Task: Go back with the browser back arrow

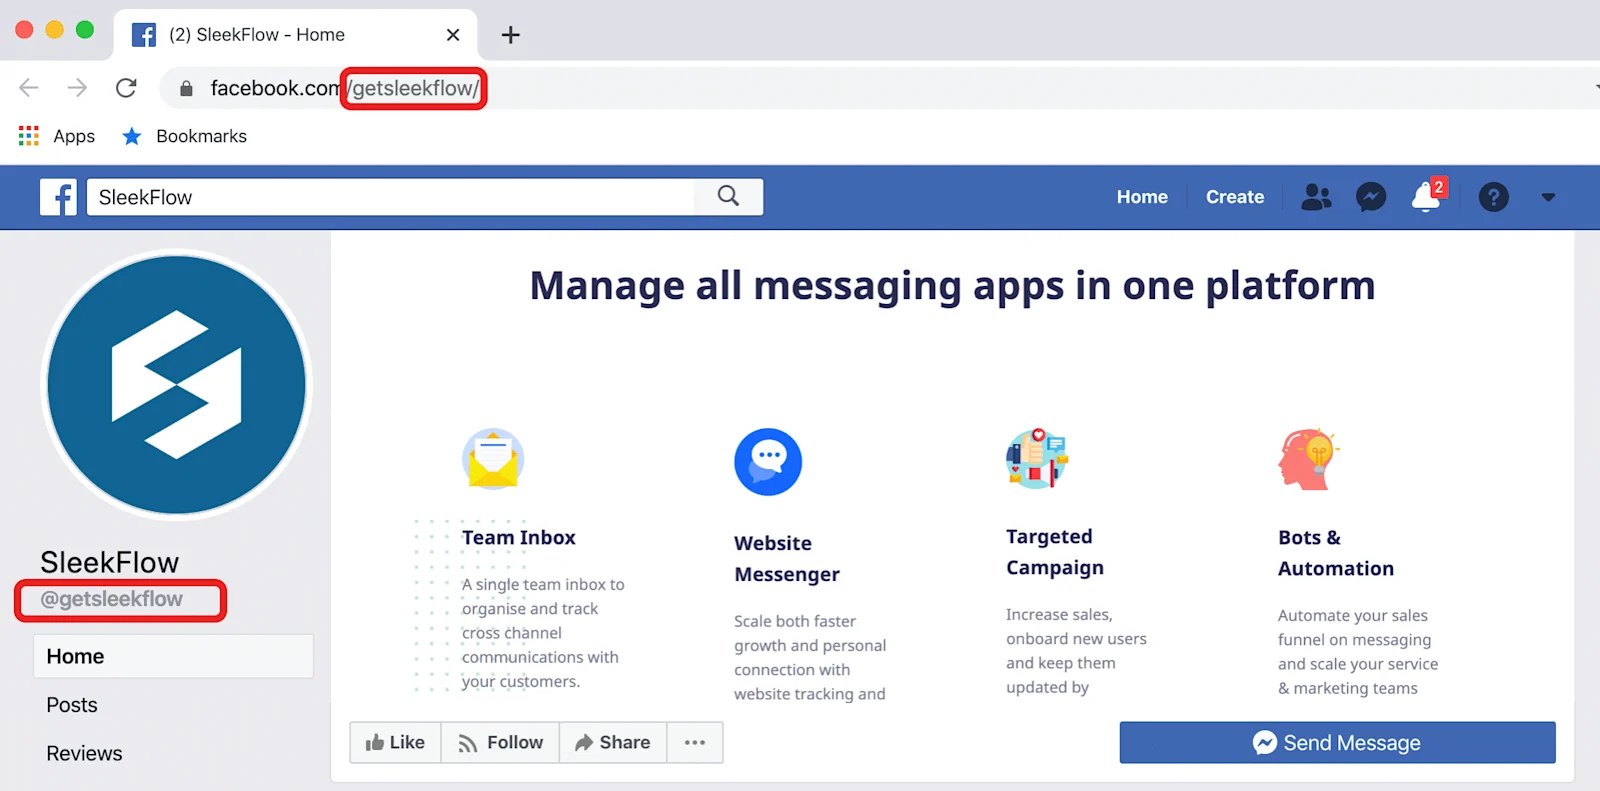Action: 29,88
